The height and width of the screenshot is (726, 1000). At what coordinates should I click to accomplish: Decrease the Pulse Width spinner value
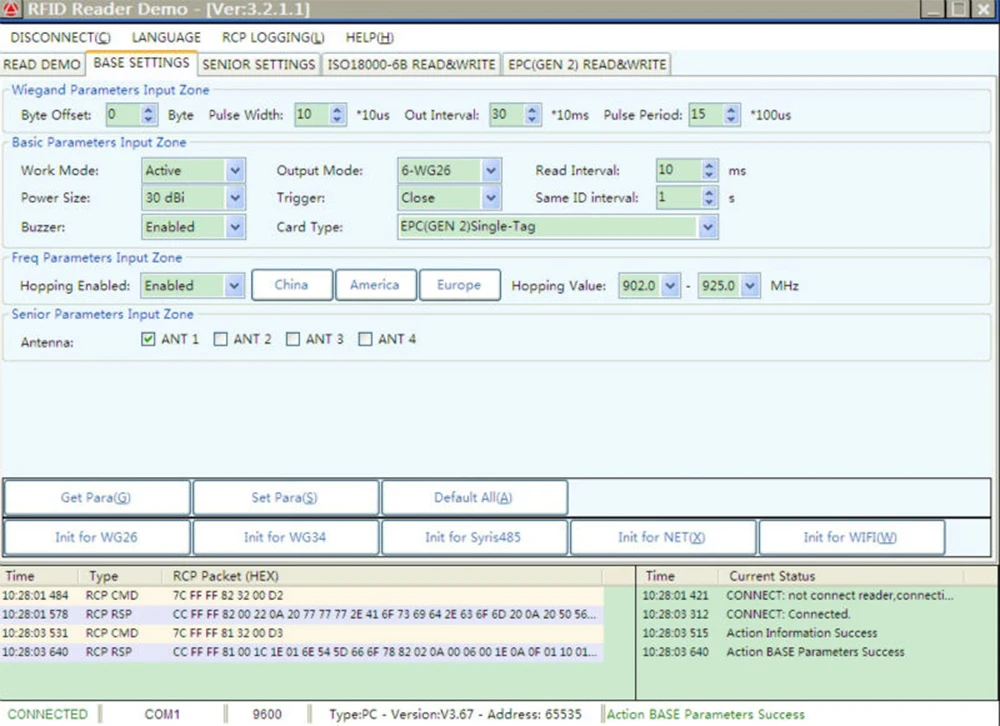337,120
